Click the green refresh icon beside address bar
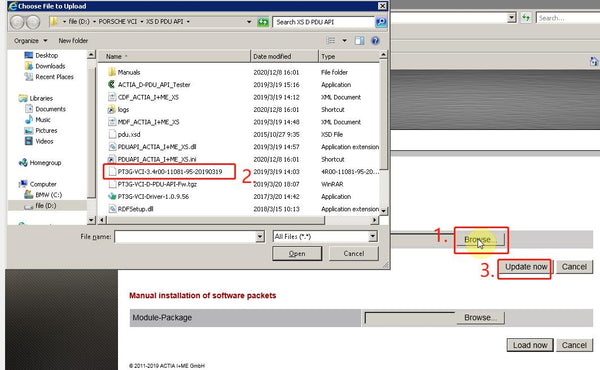This screenshot has height=370, width=600. pos(263,22)
